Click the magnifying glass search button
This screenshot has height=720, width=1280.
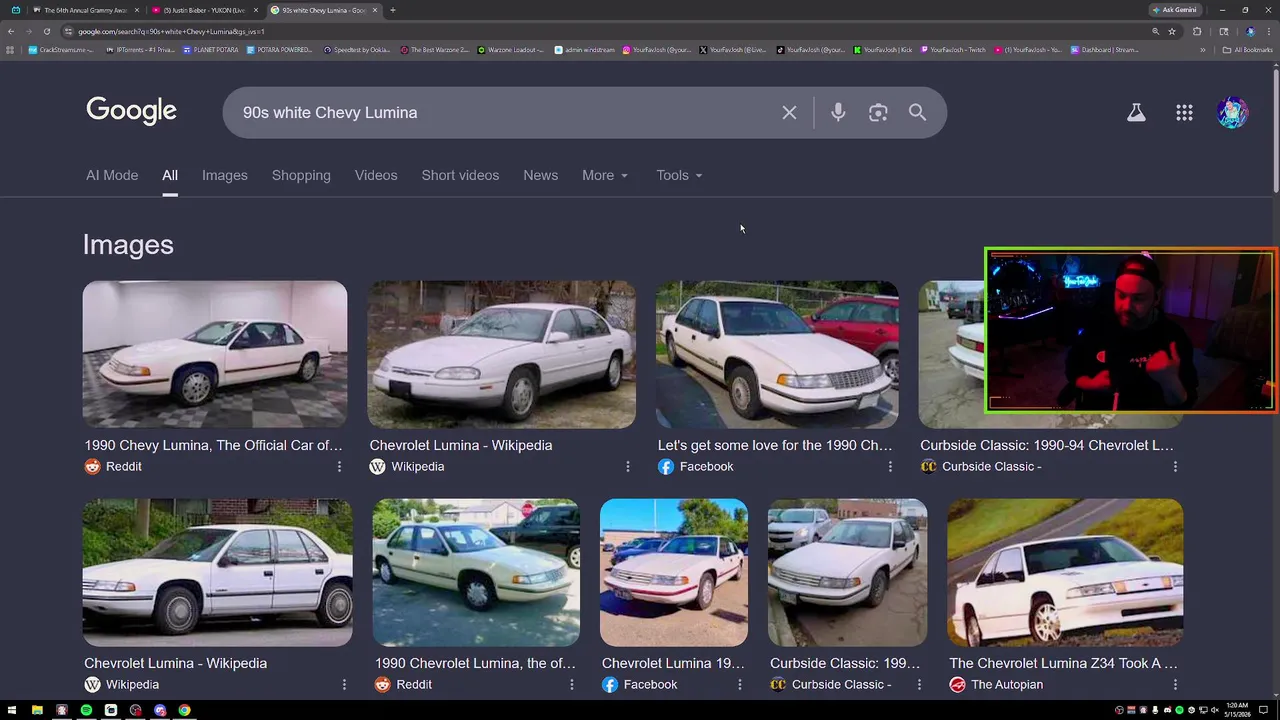(x=917, y=113)
